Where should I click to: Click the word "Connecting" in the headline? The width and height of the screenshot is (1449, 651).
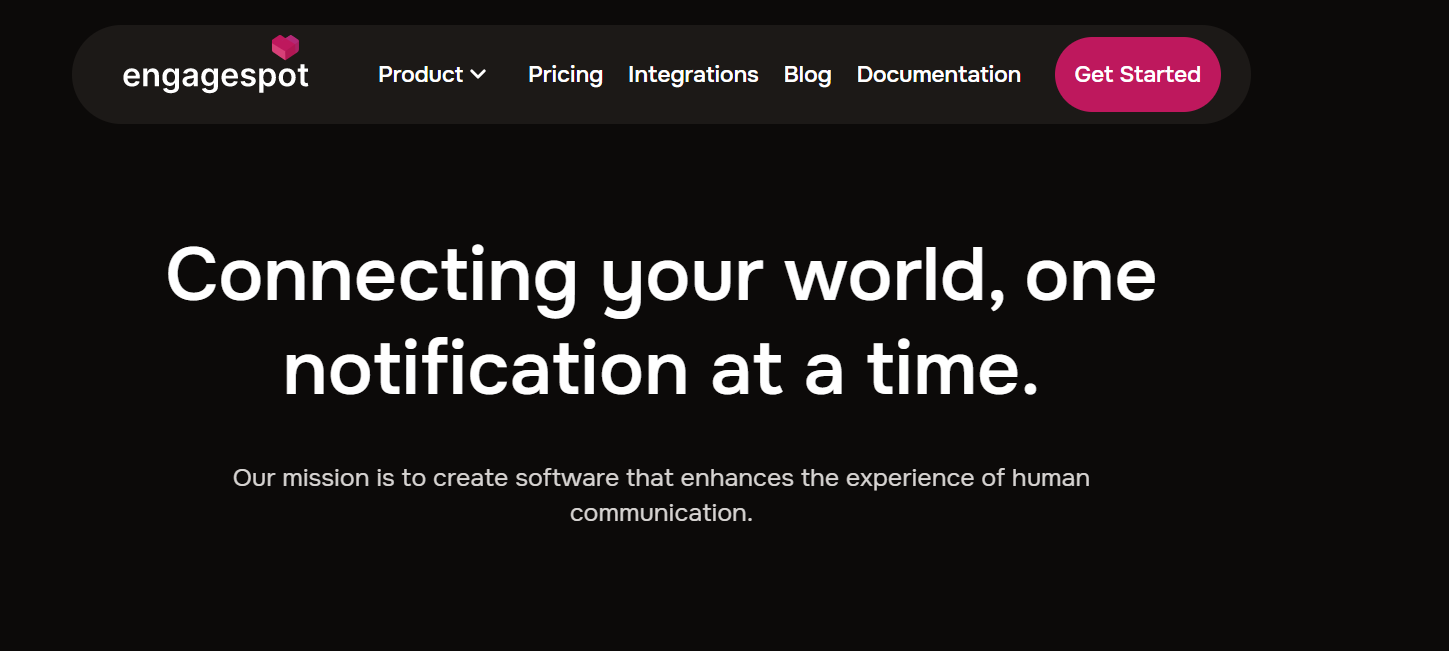pos(371,274)
